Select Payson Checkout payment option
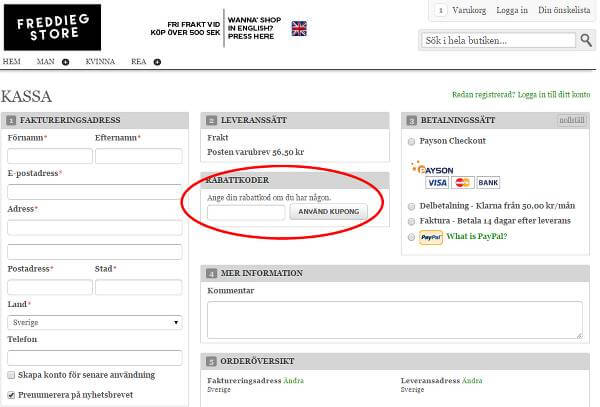Screen dimensions: 600x407 coord(411,141)
